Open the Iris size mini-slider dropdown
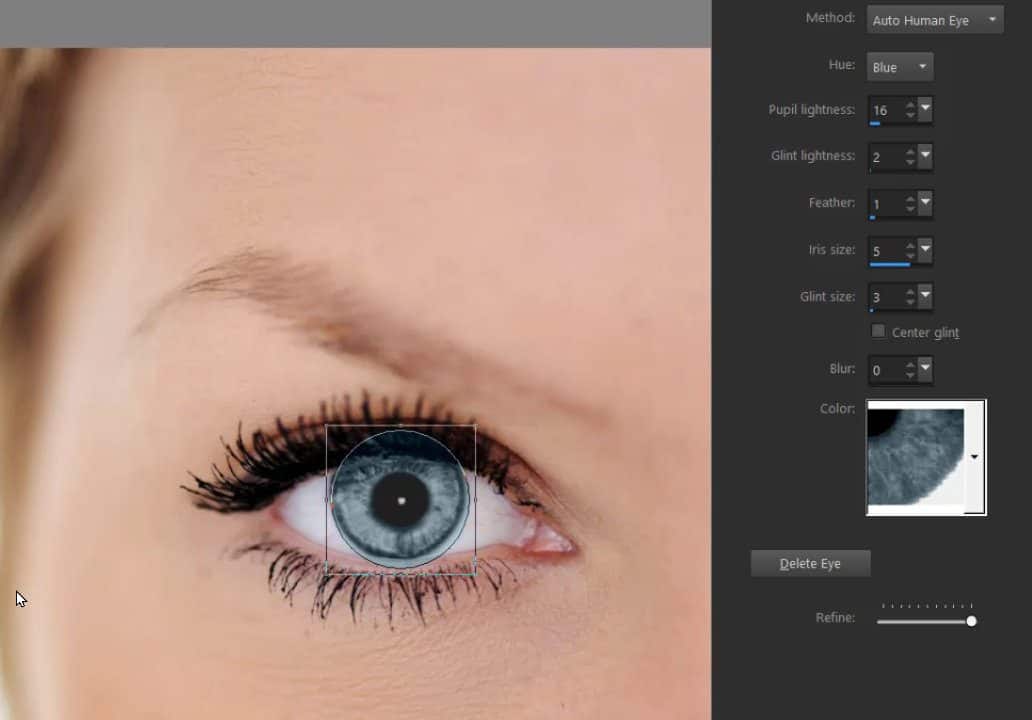This screenshot has width=1032, height=720. point(924,251)
